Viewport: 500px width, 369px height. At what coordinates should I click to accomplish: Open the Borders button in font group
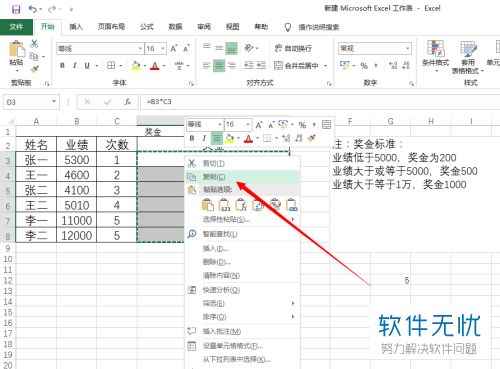tap(111, 65)
